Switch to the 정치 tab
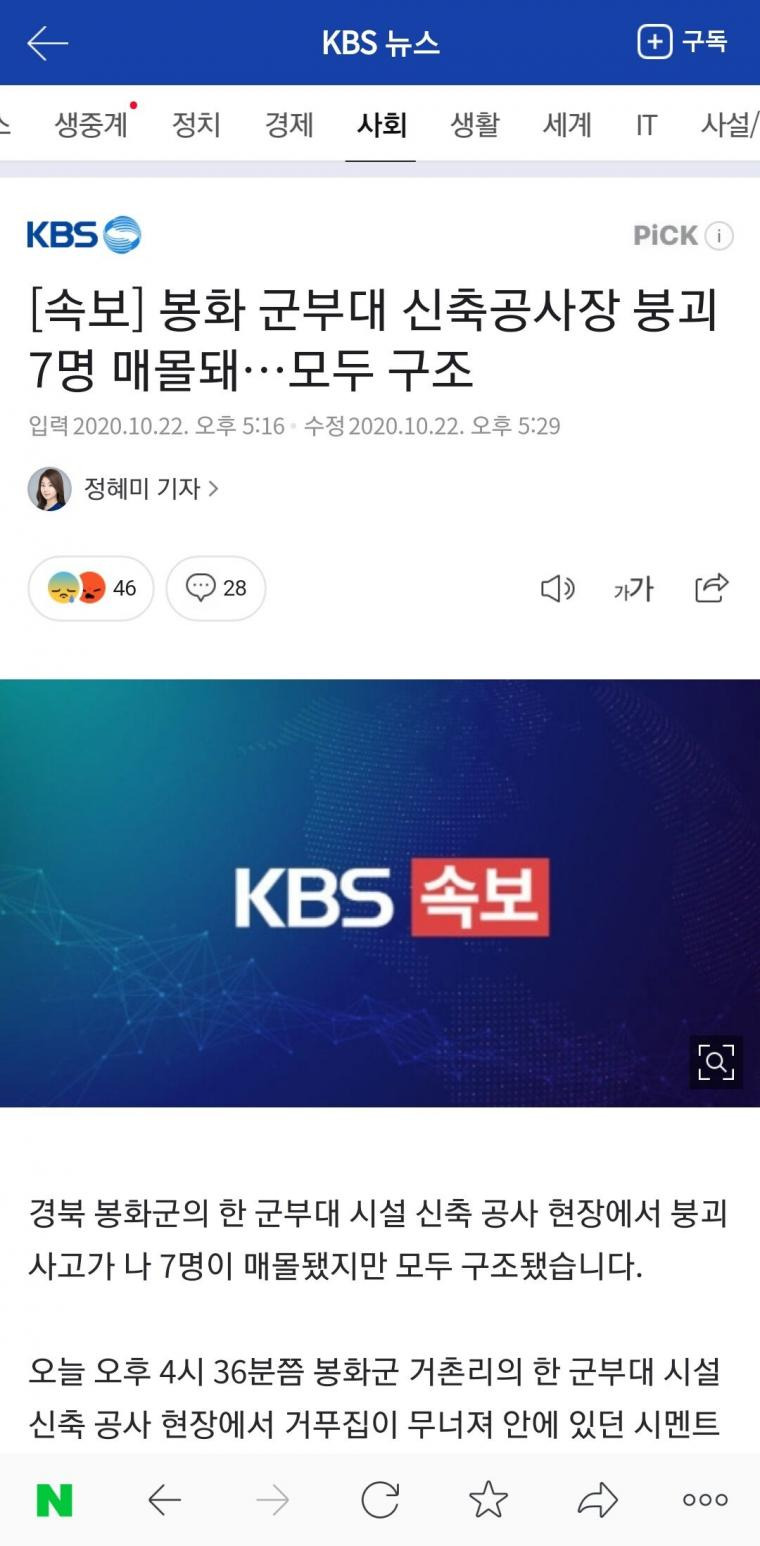 click(196, 125)
